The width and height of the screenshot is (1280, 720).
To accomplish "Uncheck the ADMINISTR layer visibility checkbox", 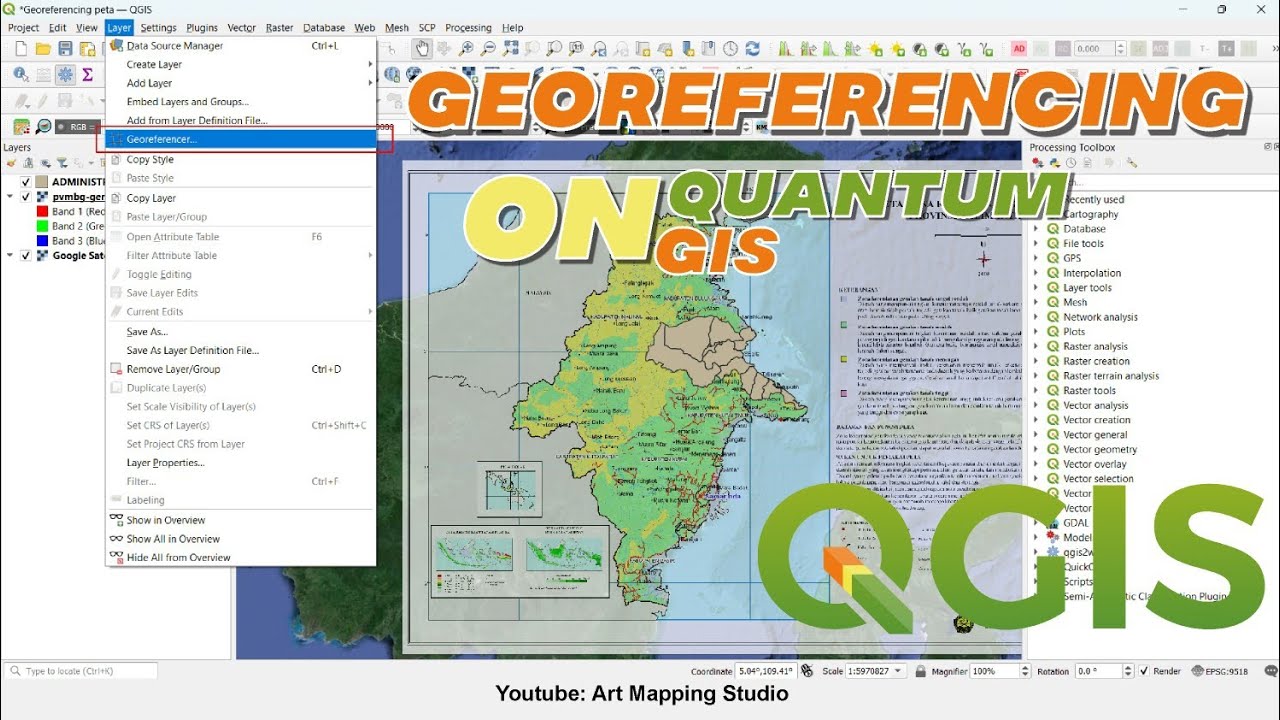I will (26, 182).
